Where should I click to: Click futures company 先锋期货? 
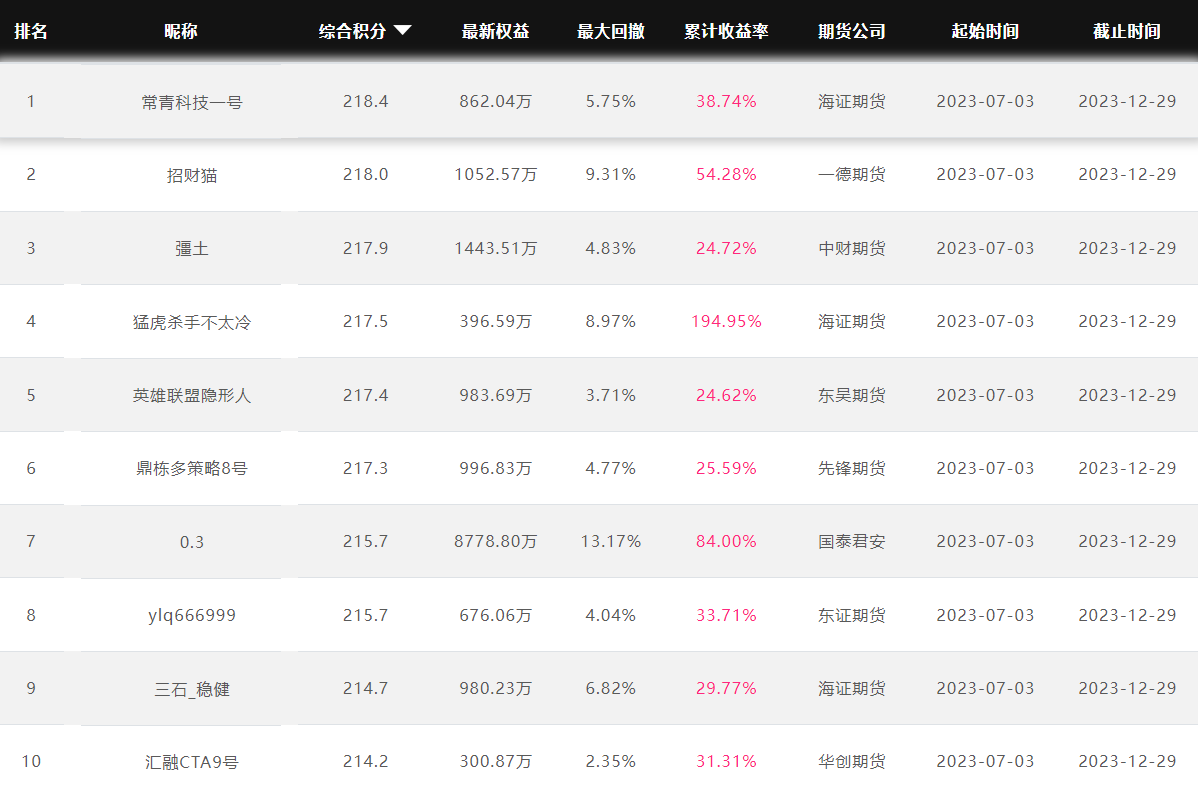pos(852,468)
